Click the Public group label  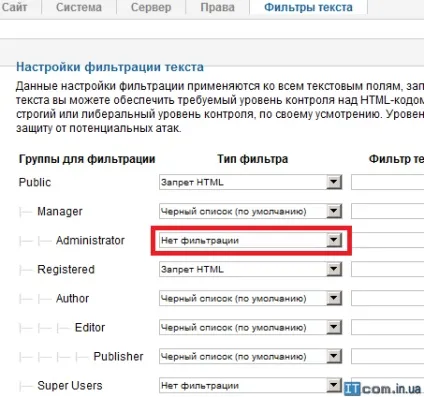pos(35,182)
